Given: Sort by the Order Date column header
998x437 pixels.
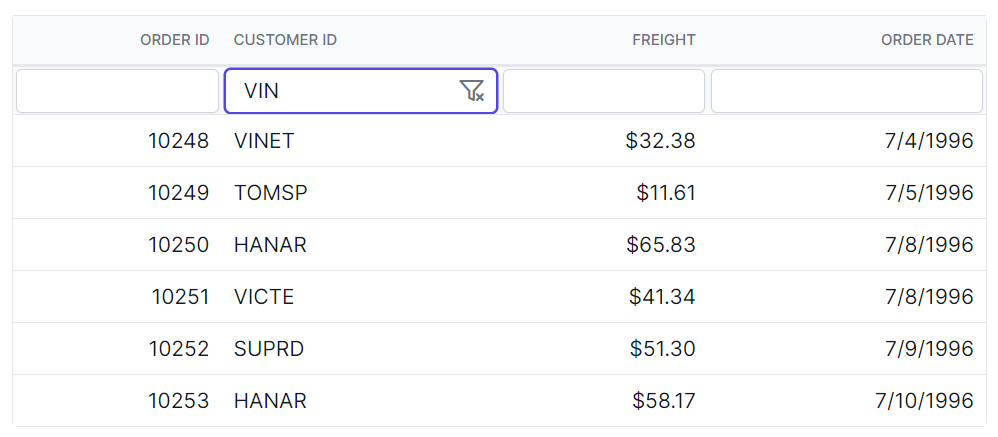Looking at the screenshot, I should pos(926,40).
